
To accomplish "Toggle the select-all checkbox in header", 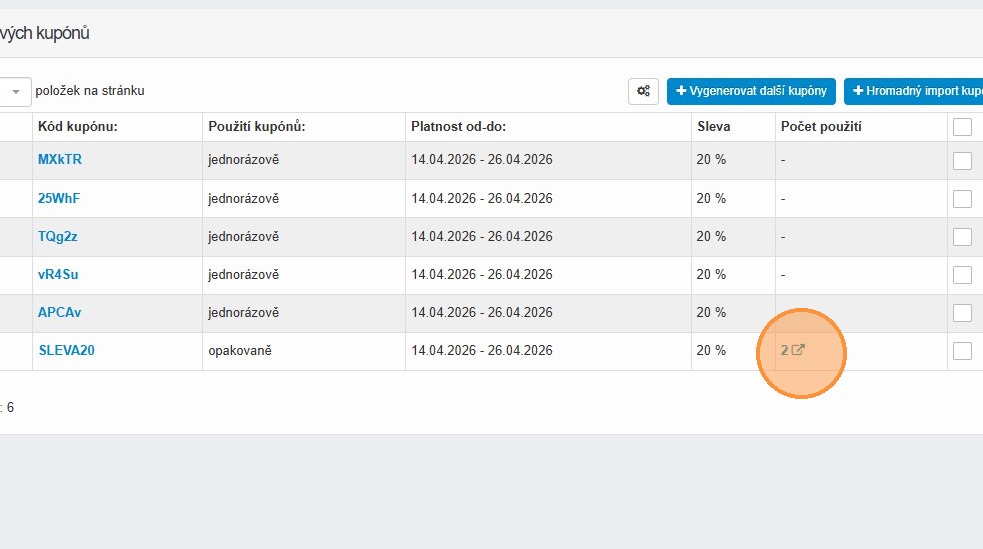I will 962,127.
